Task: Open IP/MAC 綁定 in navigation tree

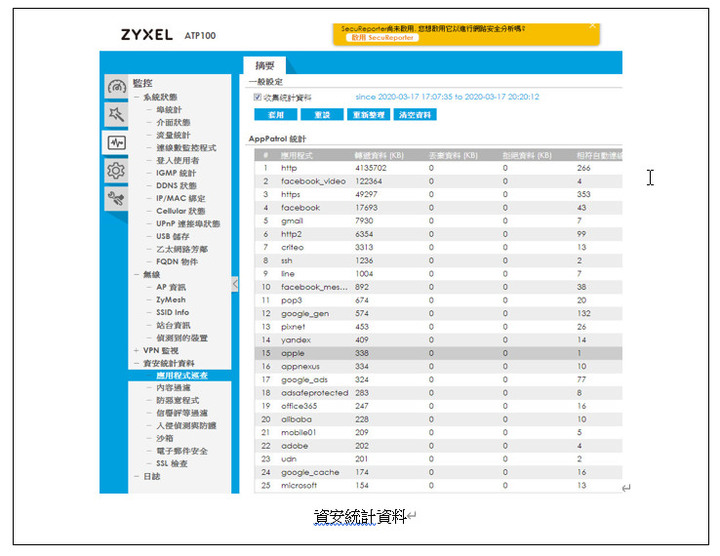Action: tap(180, 198)
